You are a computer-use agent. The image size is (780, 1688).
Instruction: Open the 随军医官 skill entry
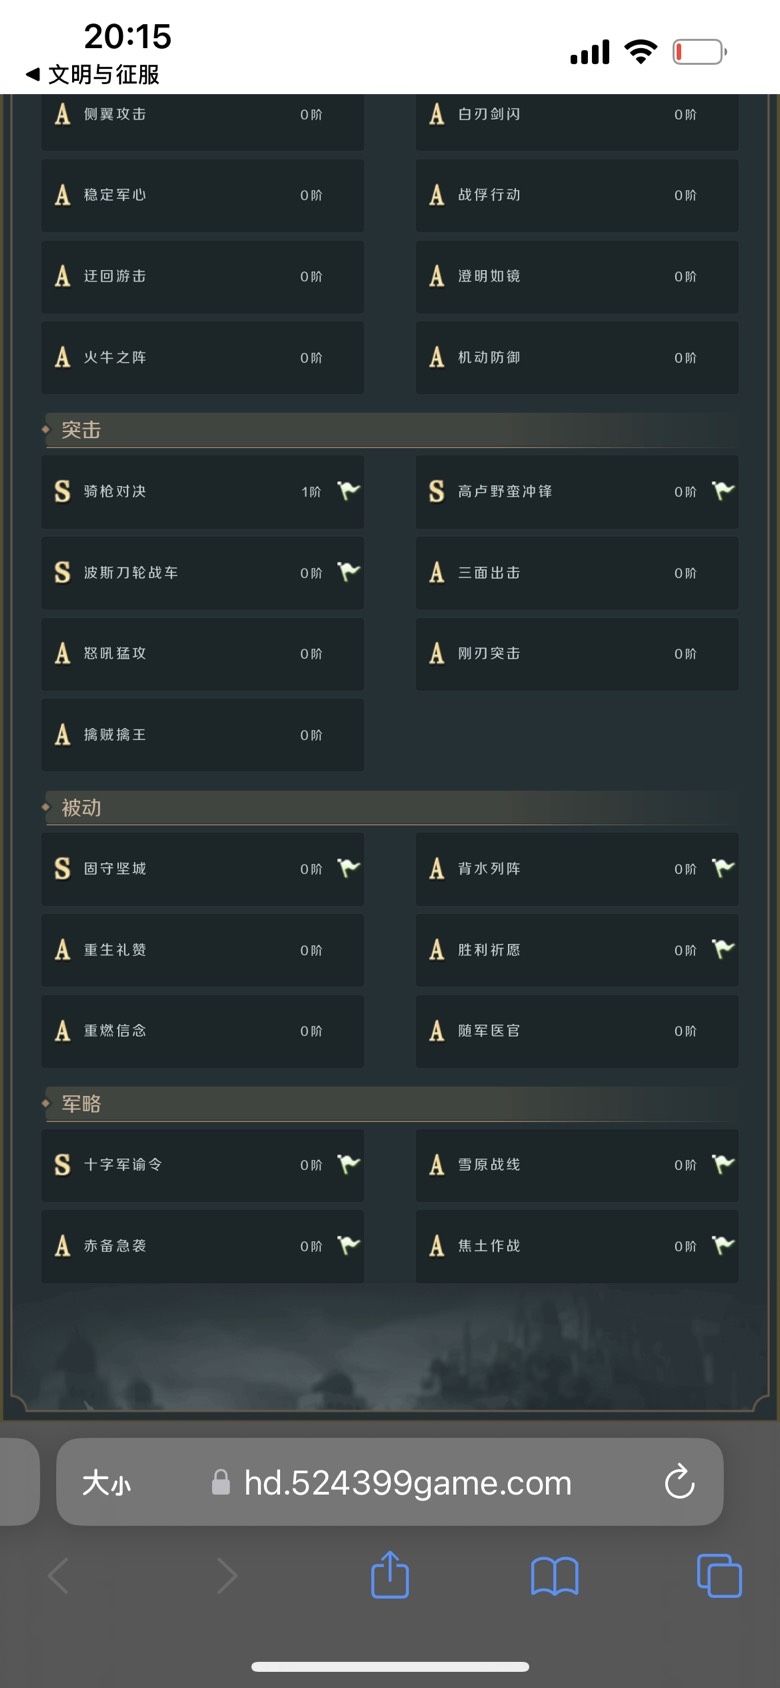tap(576, 1031)
